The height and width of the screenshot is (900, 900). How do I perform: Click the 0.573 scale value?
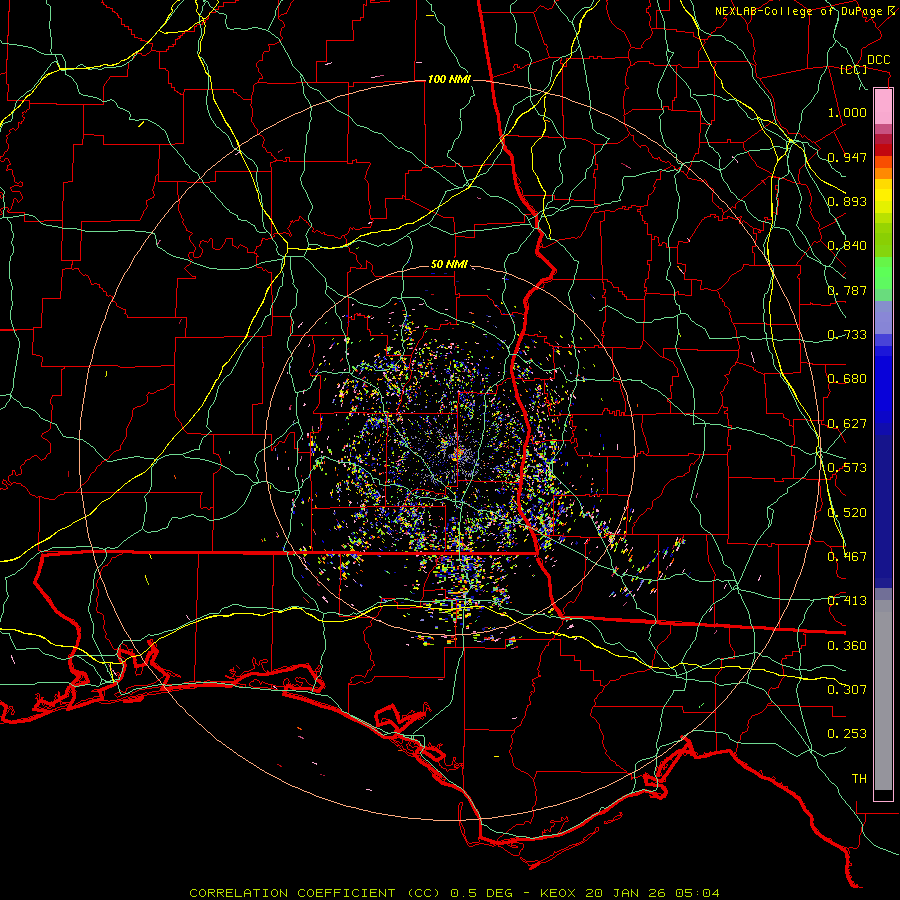pos(847,468)
